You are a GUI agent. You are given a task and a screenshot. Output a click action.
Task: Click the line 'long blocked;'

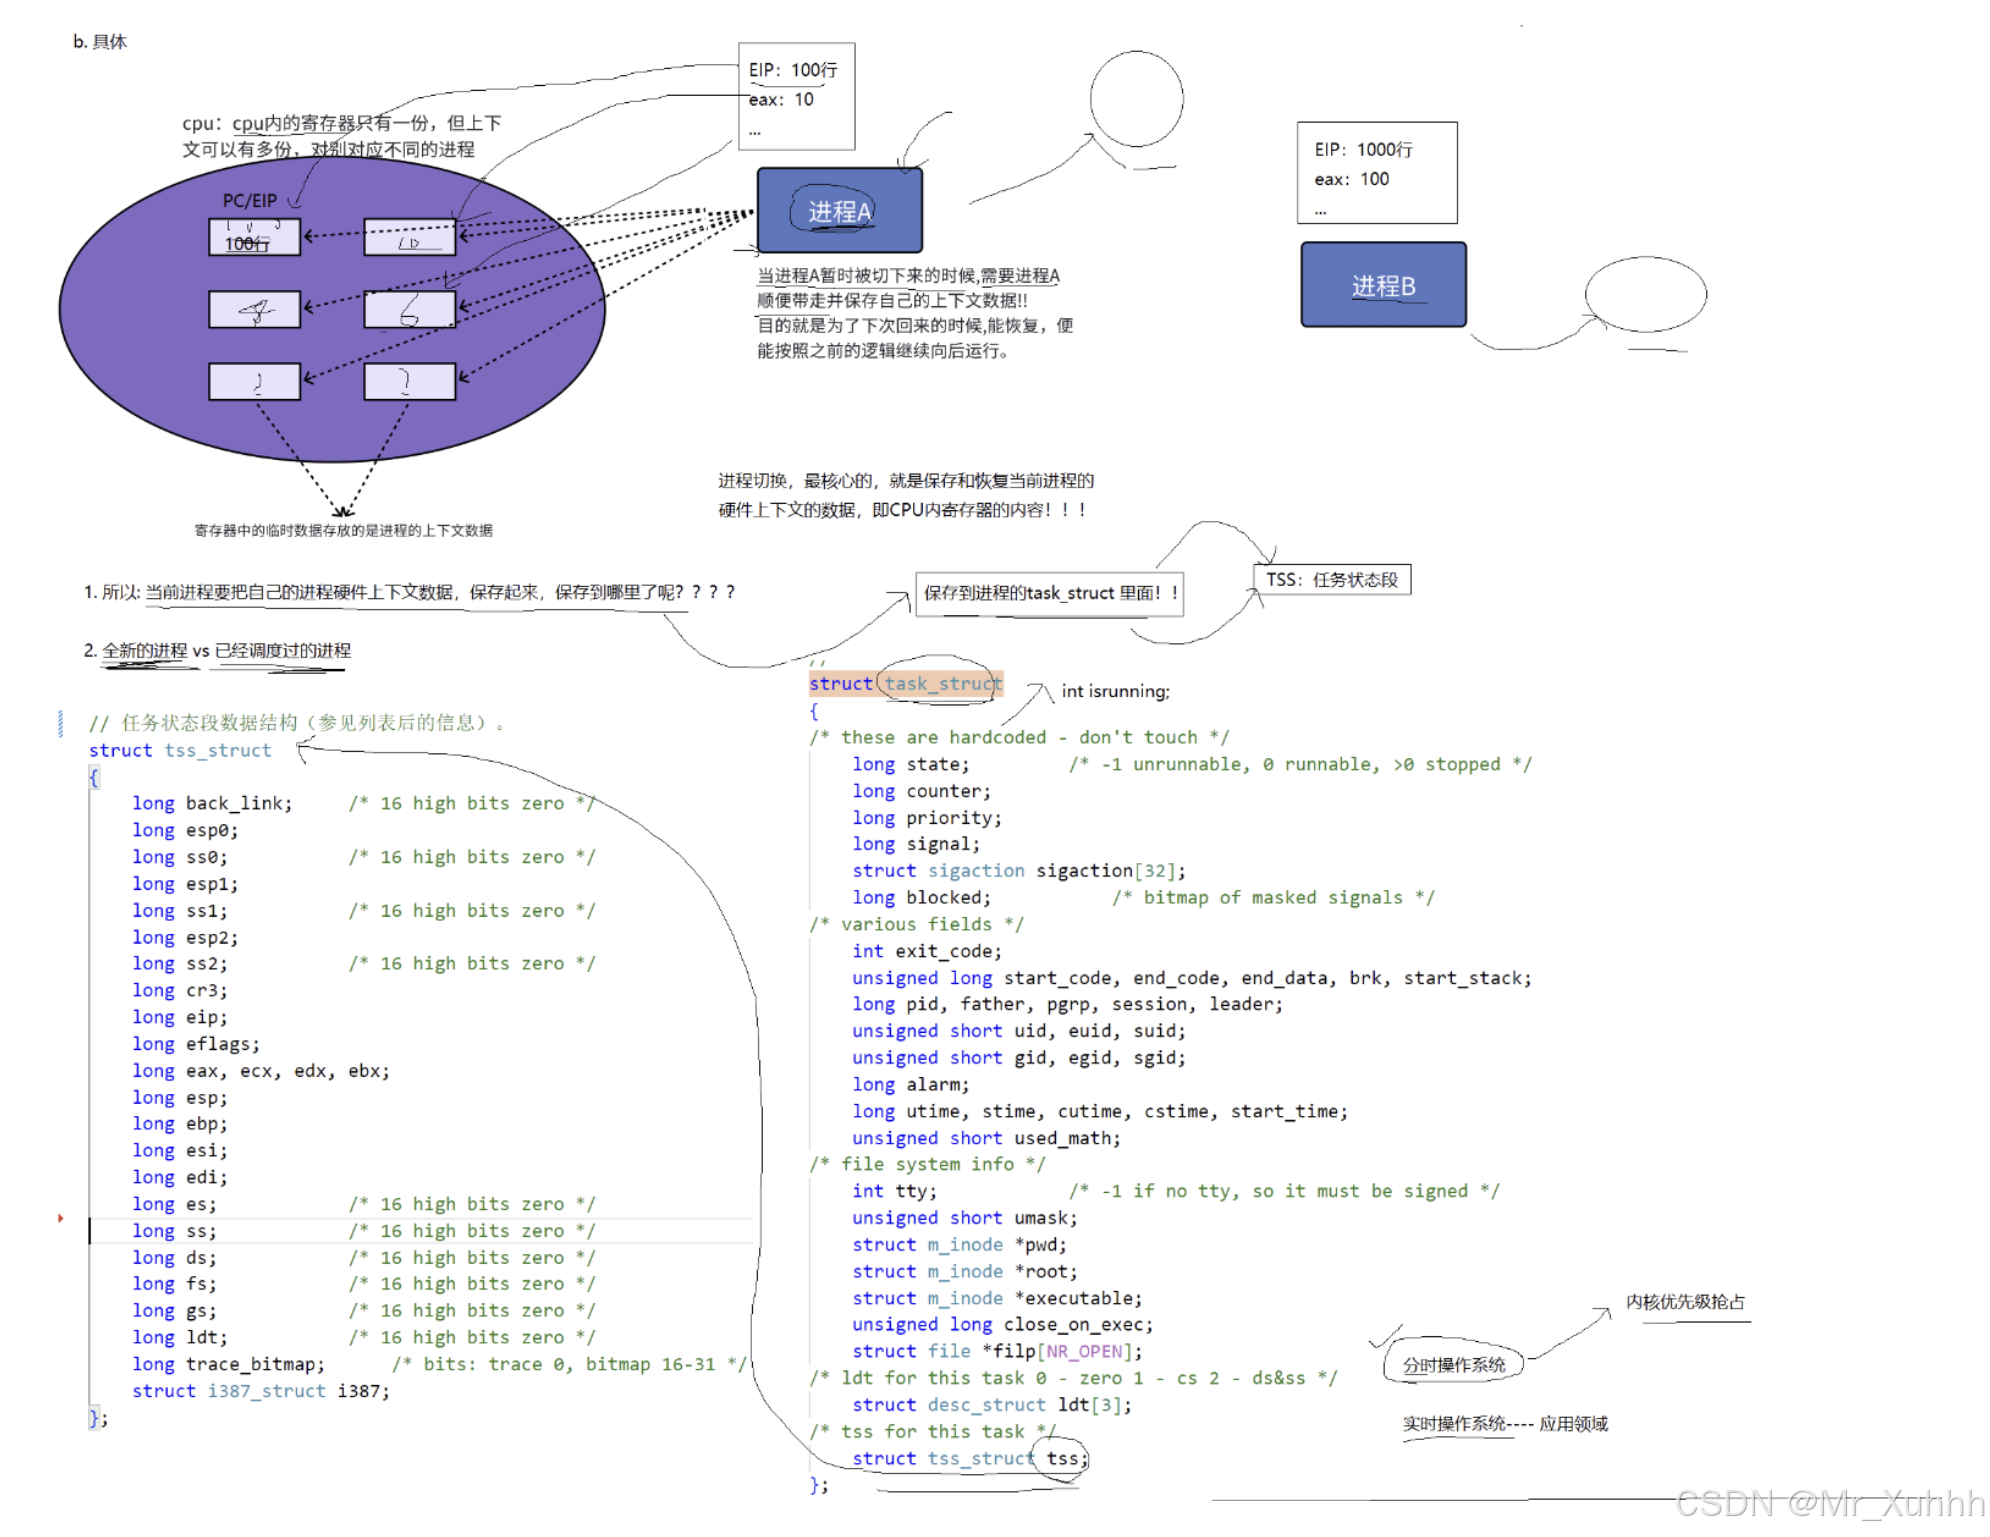(921, 898)
